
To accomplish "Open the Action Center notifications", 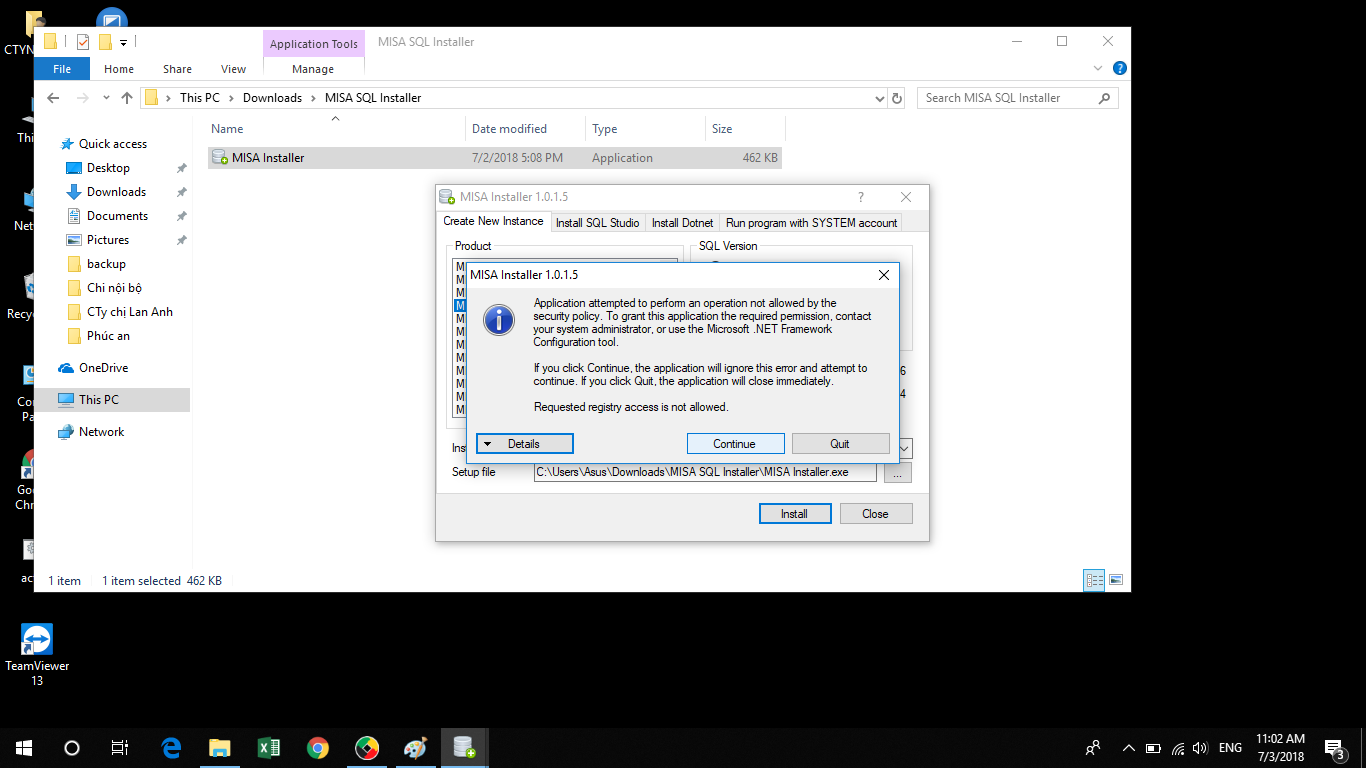I will coord(1335,748).
